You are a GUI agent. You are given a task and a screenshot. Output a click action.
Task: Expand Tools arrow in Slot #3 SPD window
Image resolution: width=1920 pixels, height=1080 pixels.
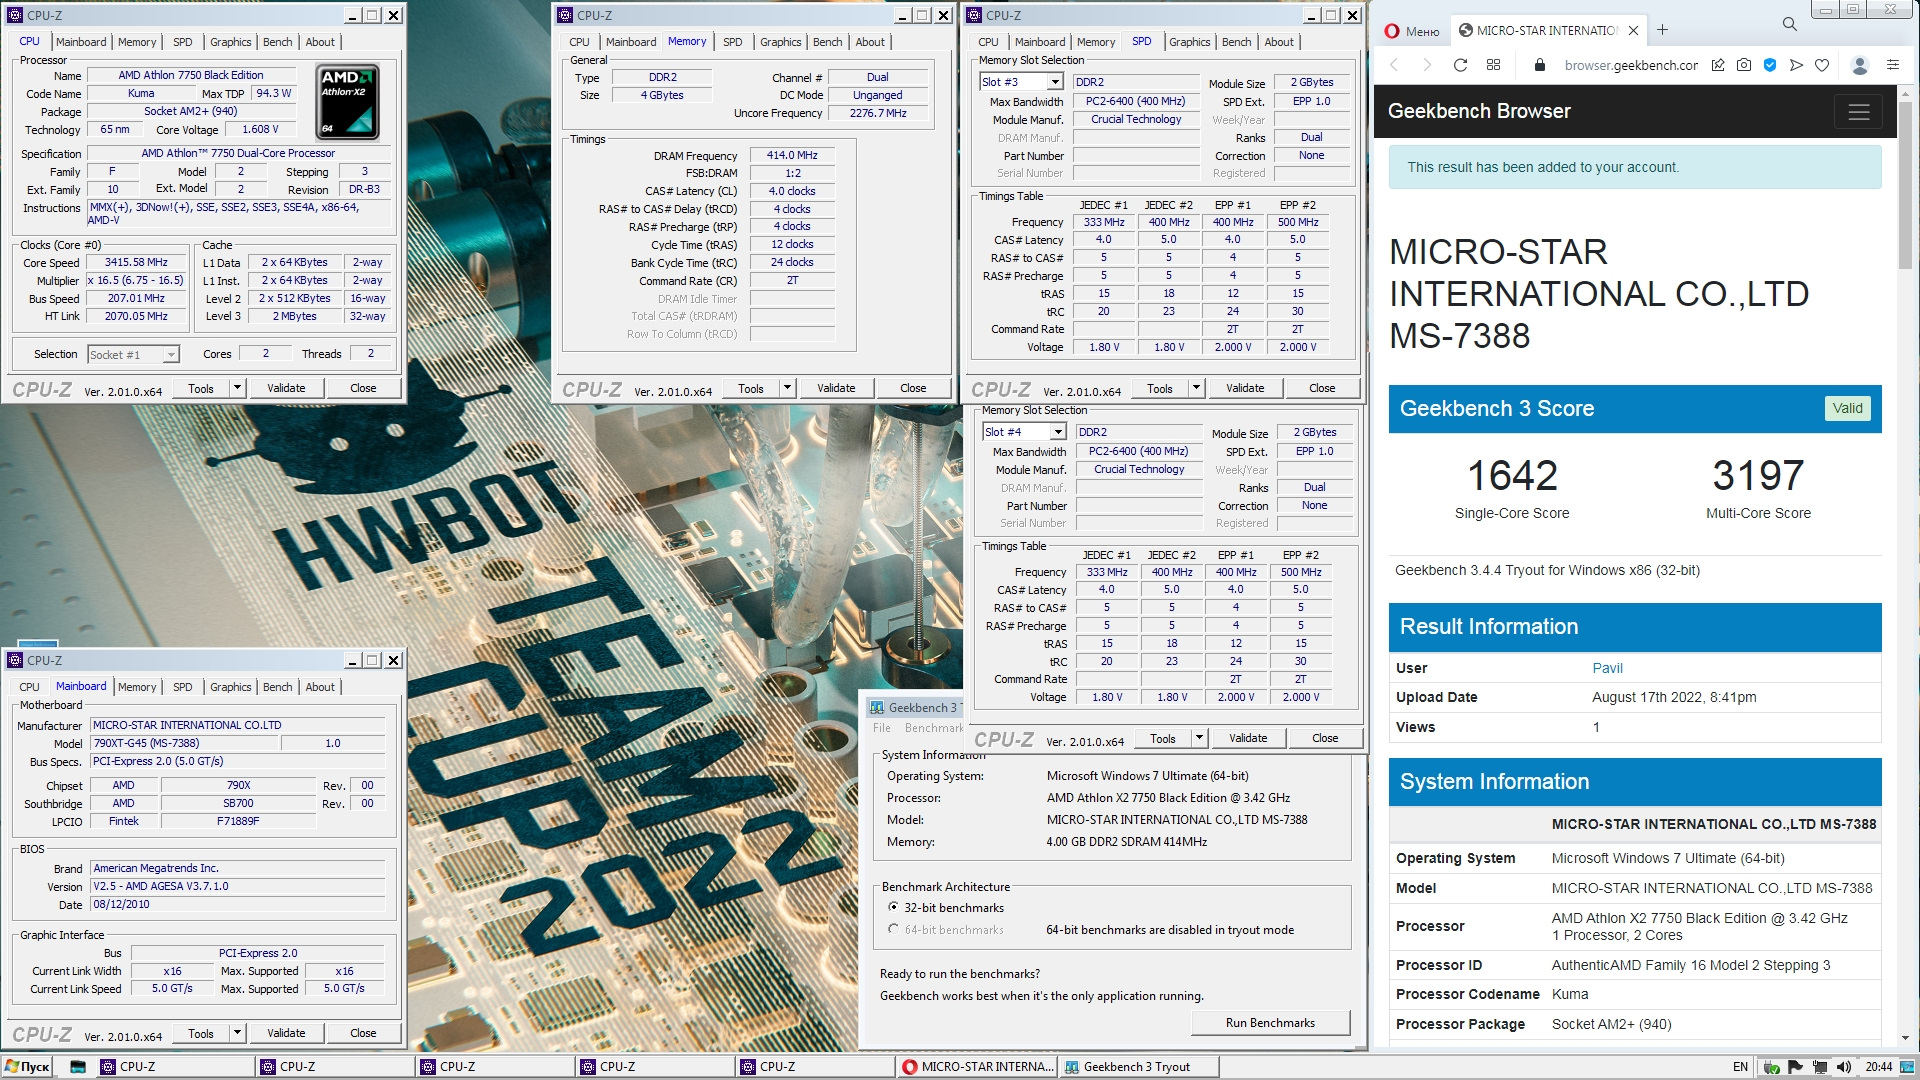click(x=1196, y=388)
